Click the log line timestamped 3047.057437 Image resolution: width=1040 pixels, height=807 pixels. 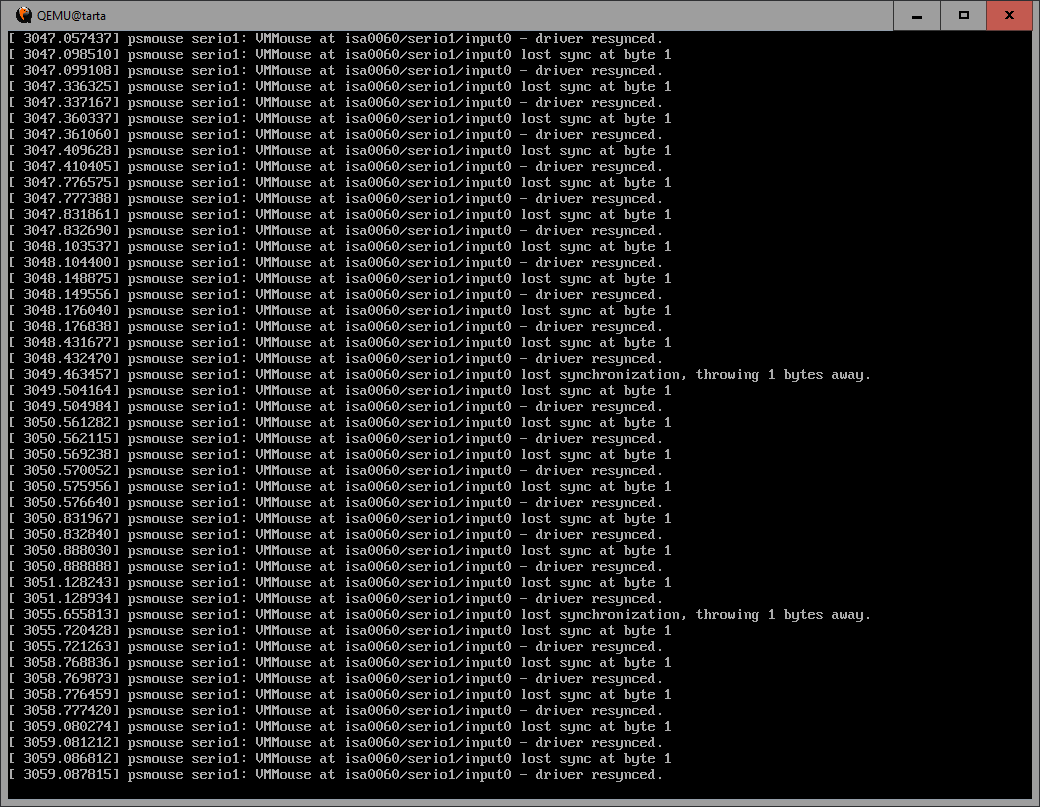pos(335,39)
